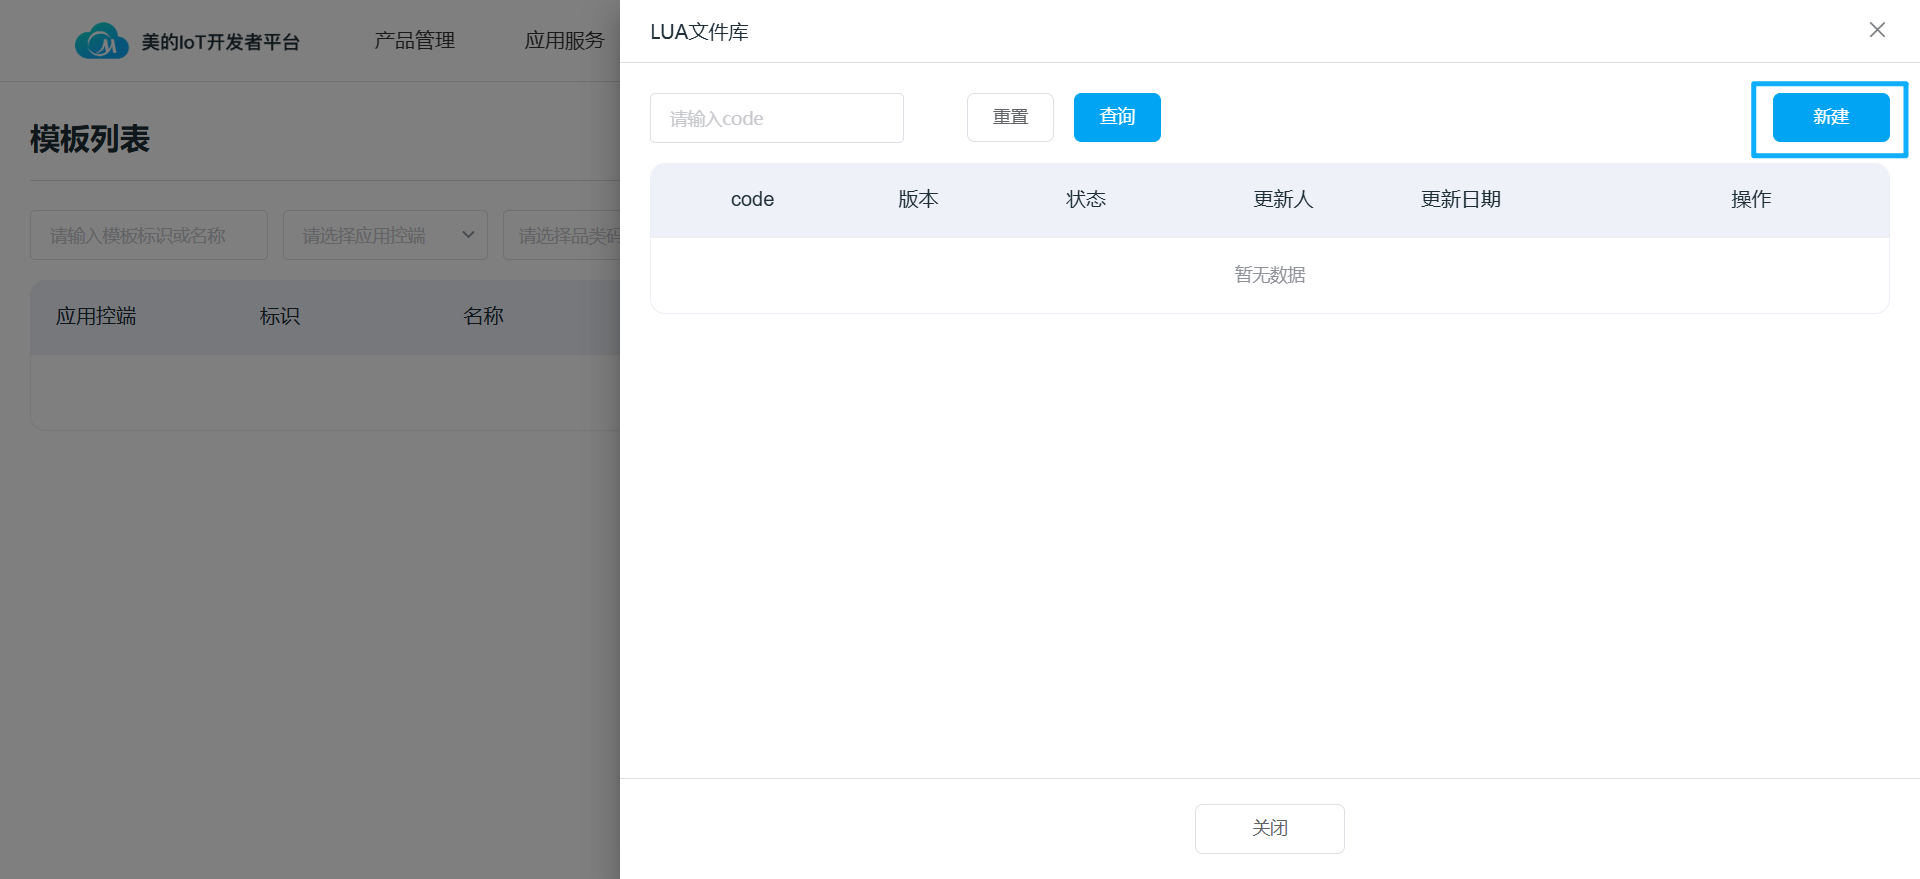Open the 产品管理 menu
This screenshot has width=1920, height=879.
coord(414,41)
